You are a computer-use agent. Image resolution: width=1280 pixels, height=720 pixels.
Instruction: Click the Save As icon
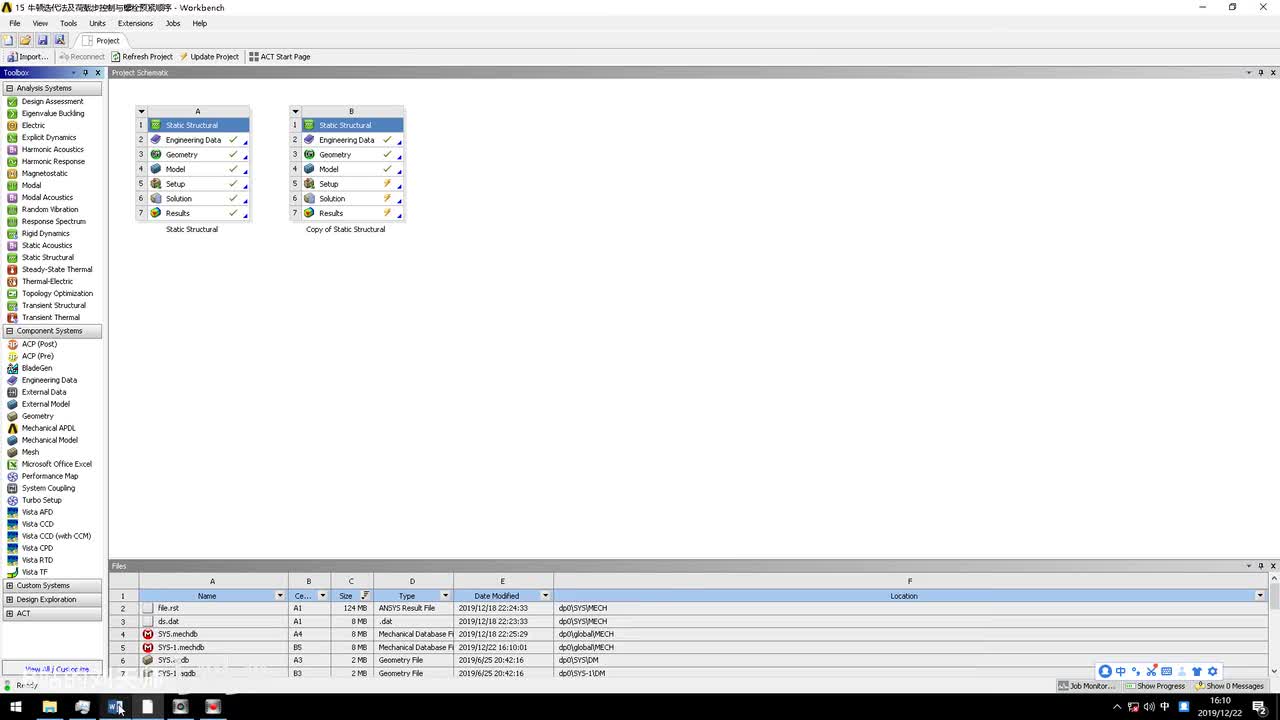pyautogui.click(x=59, y=40)
